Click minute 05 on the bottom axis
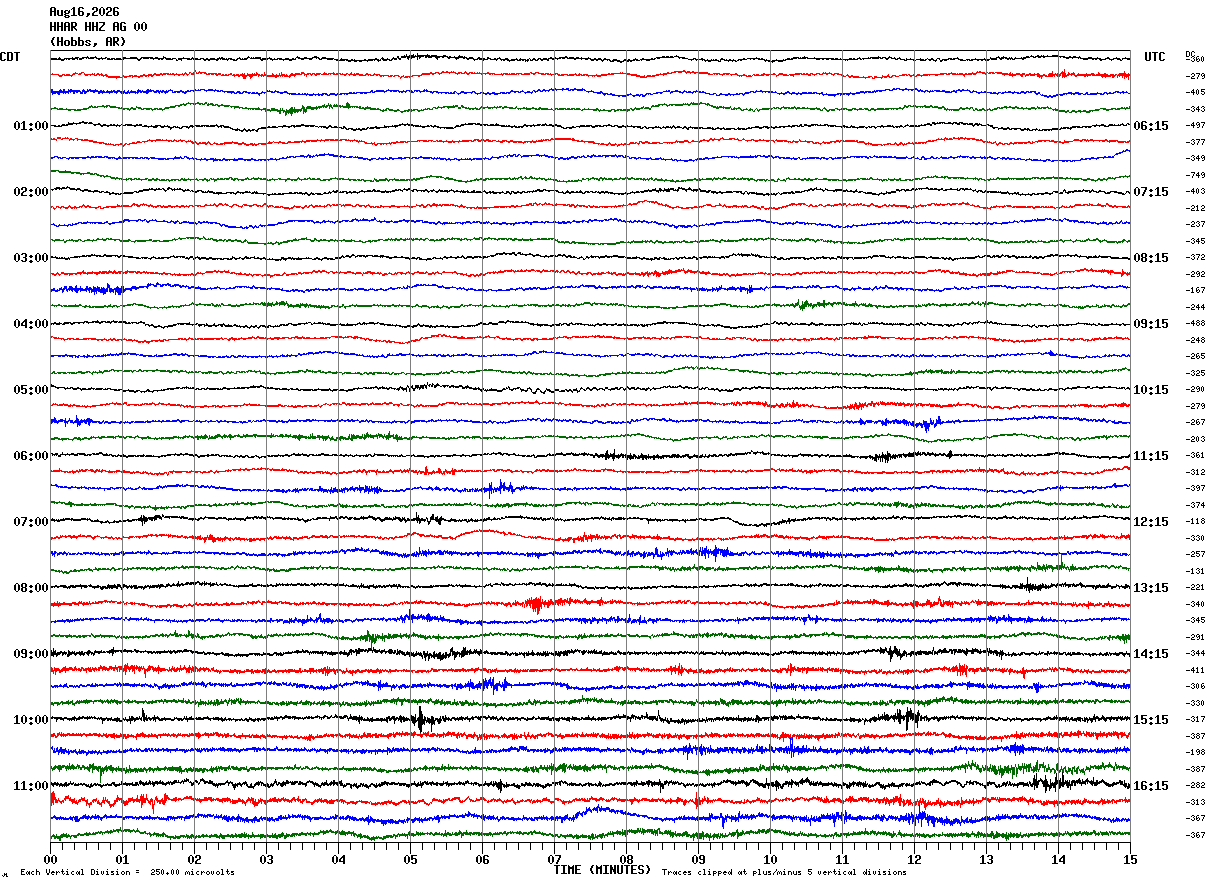 (410, 859)
